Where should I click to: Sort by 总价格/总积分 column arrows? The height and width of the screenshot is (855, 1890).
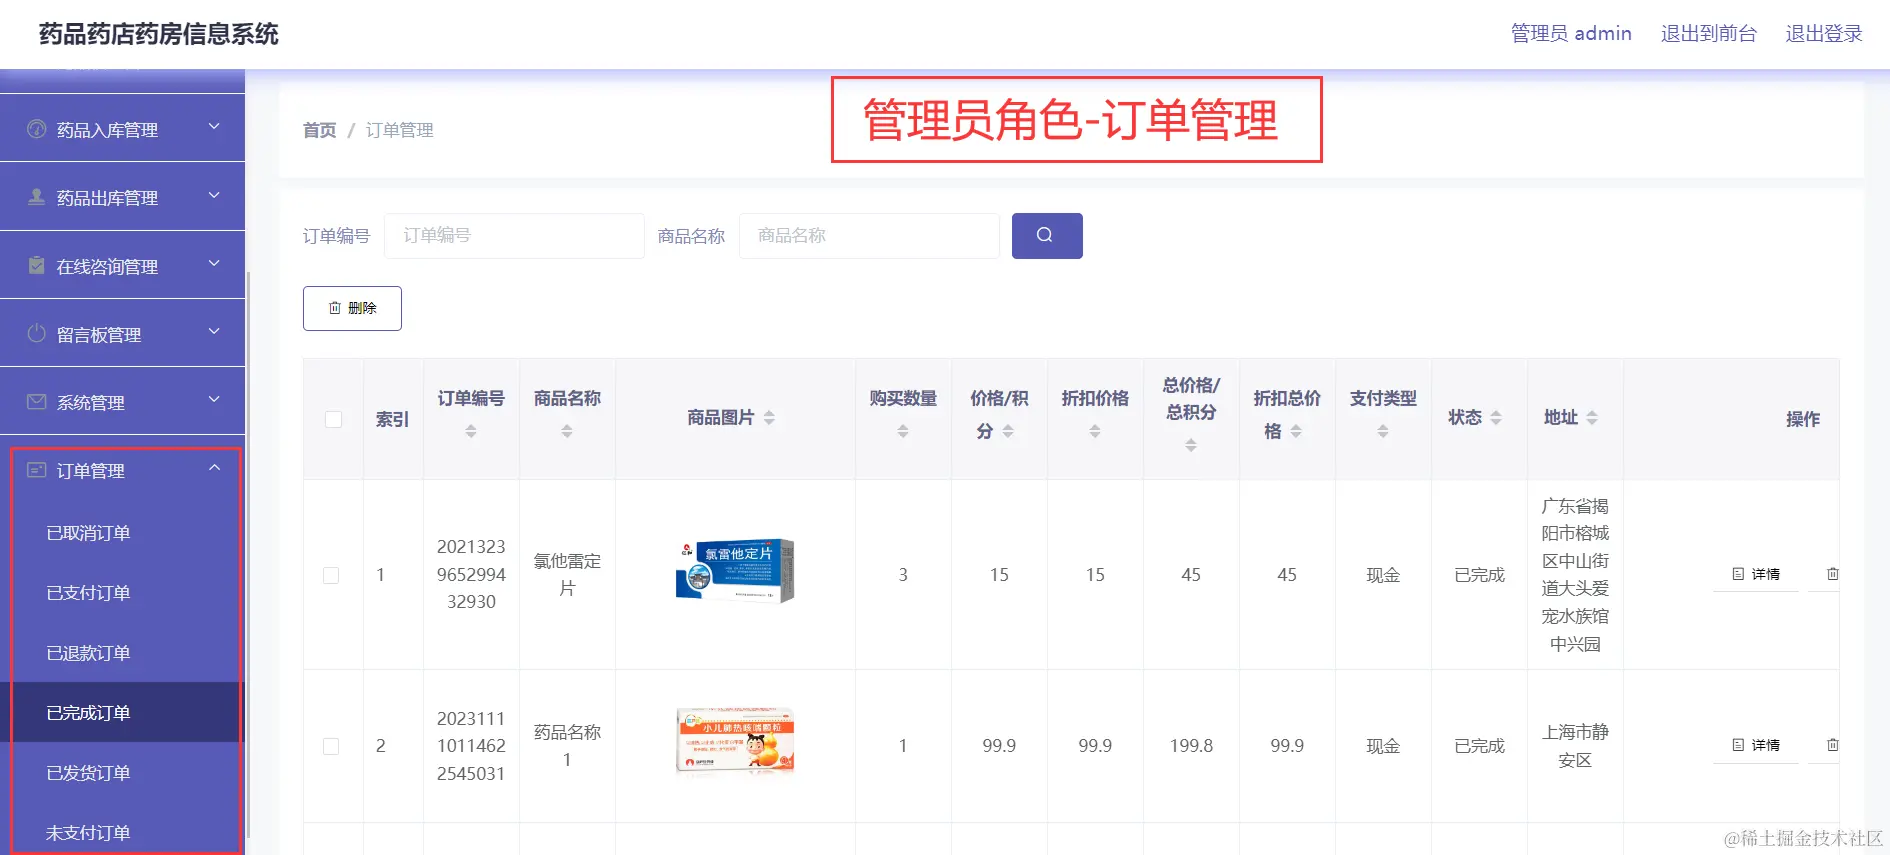click(x=1191, y=445)
